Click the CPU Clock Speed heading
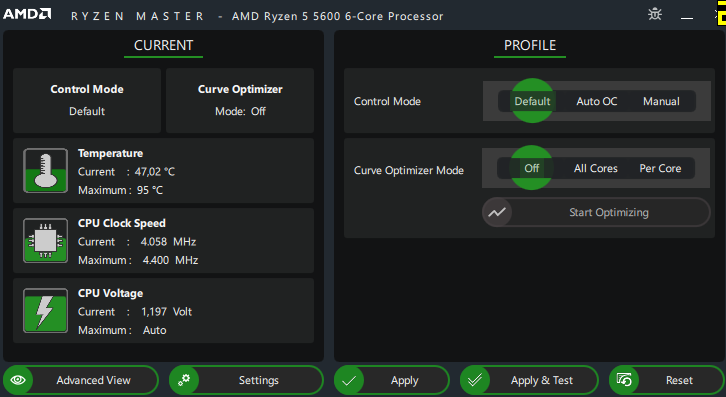Viewport: 726px width, 397px height. click(x=121, y=223)
